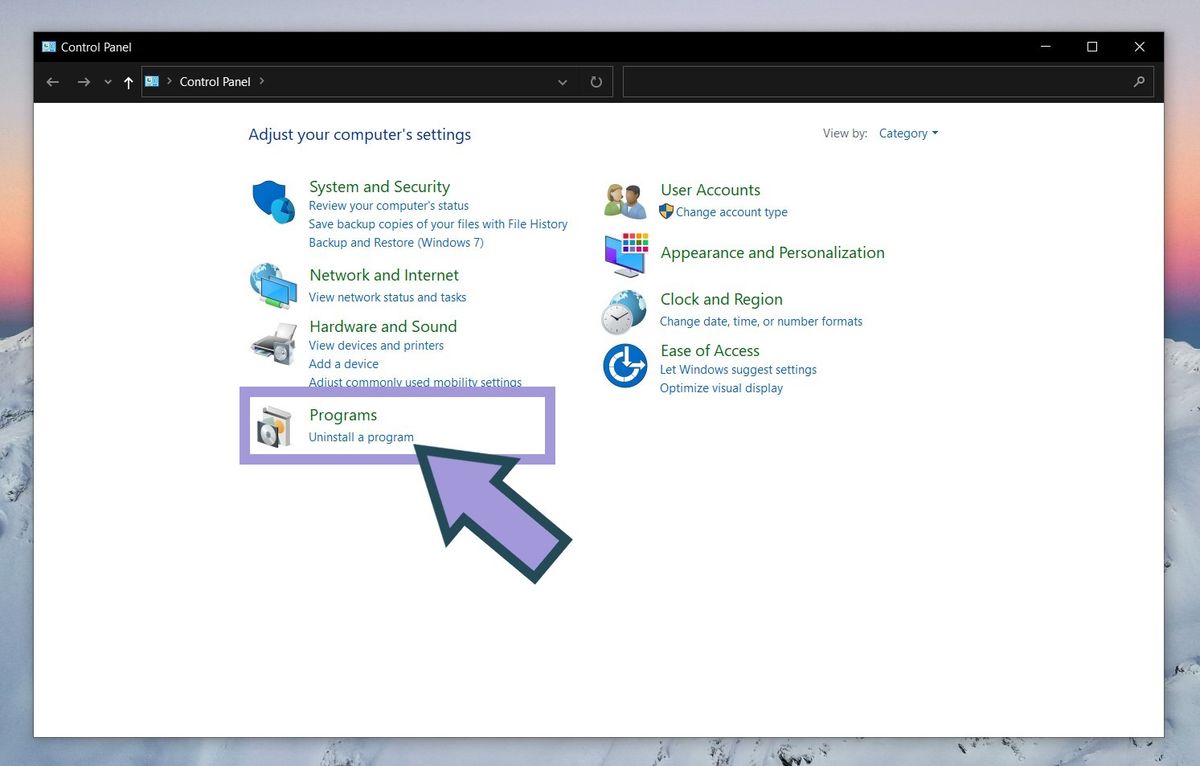Click Save backup copies with File History
The image size is (1200, 766).
(x=438, y=224)
